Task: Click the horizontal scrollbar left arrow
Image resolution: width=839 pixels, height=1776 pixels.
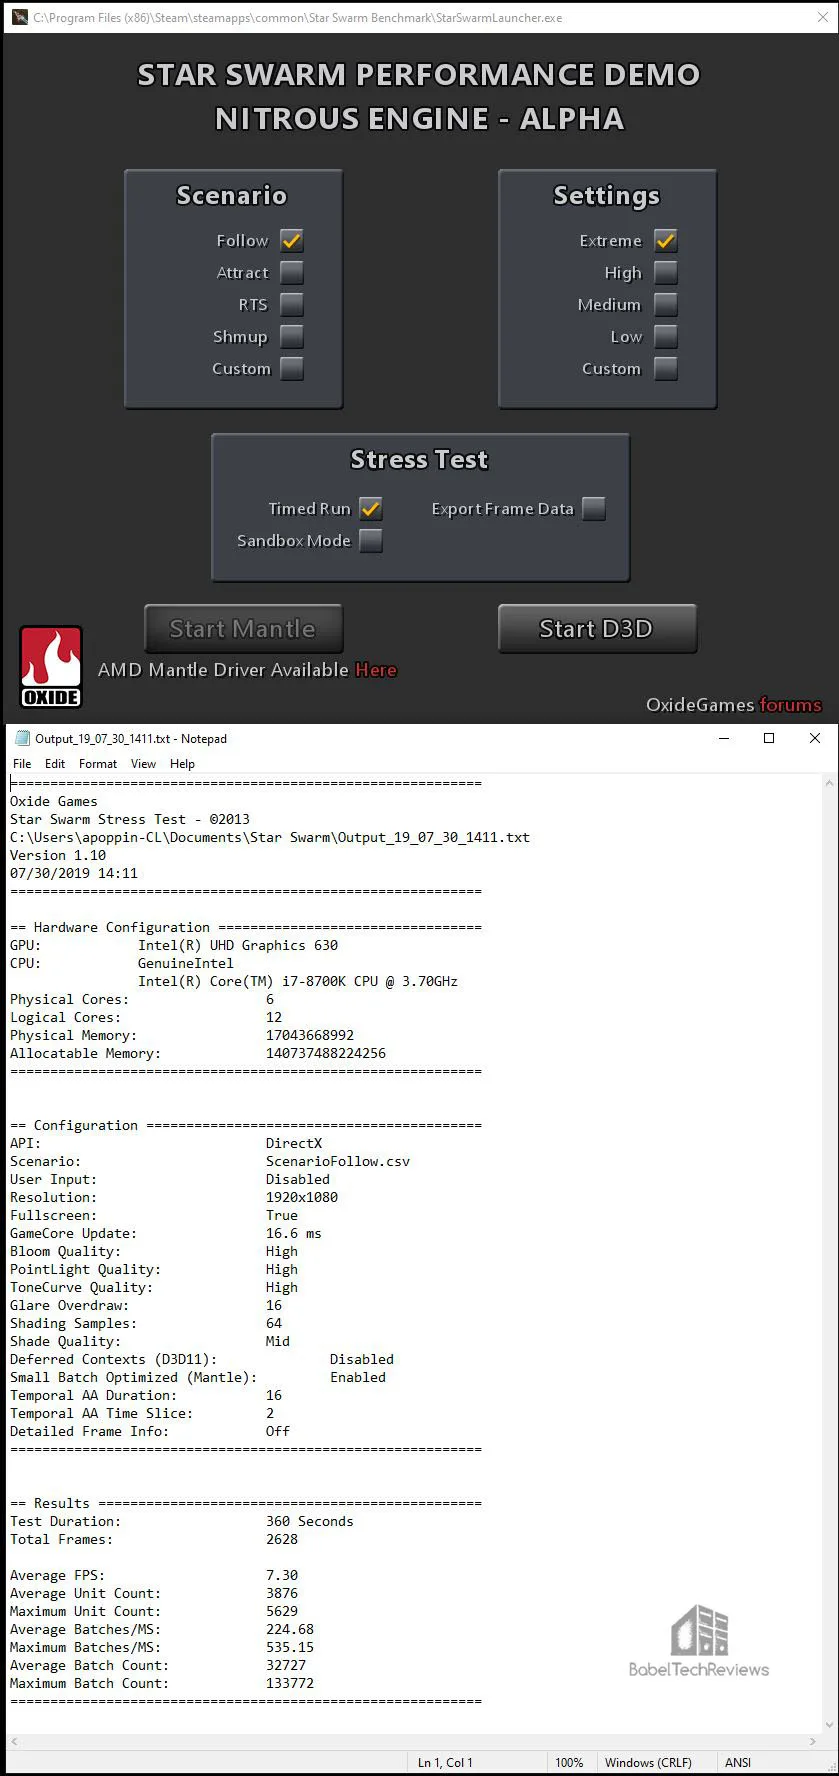Action: 14,1742
